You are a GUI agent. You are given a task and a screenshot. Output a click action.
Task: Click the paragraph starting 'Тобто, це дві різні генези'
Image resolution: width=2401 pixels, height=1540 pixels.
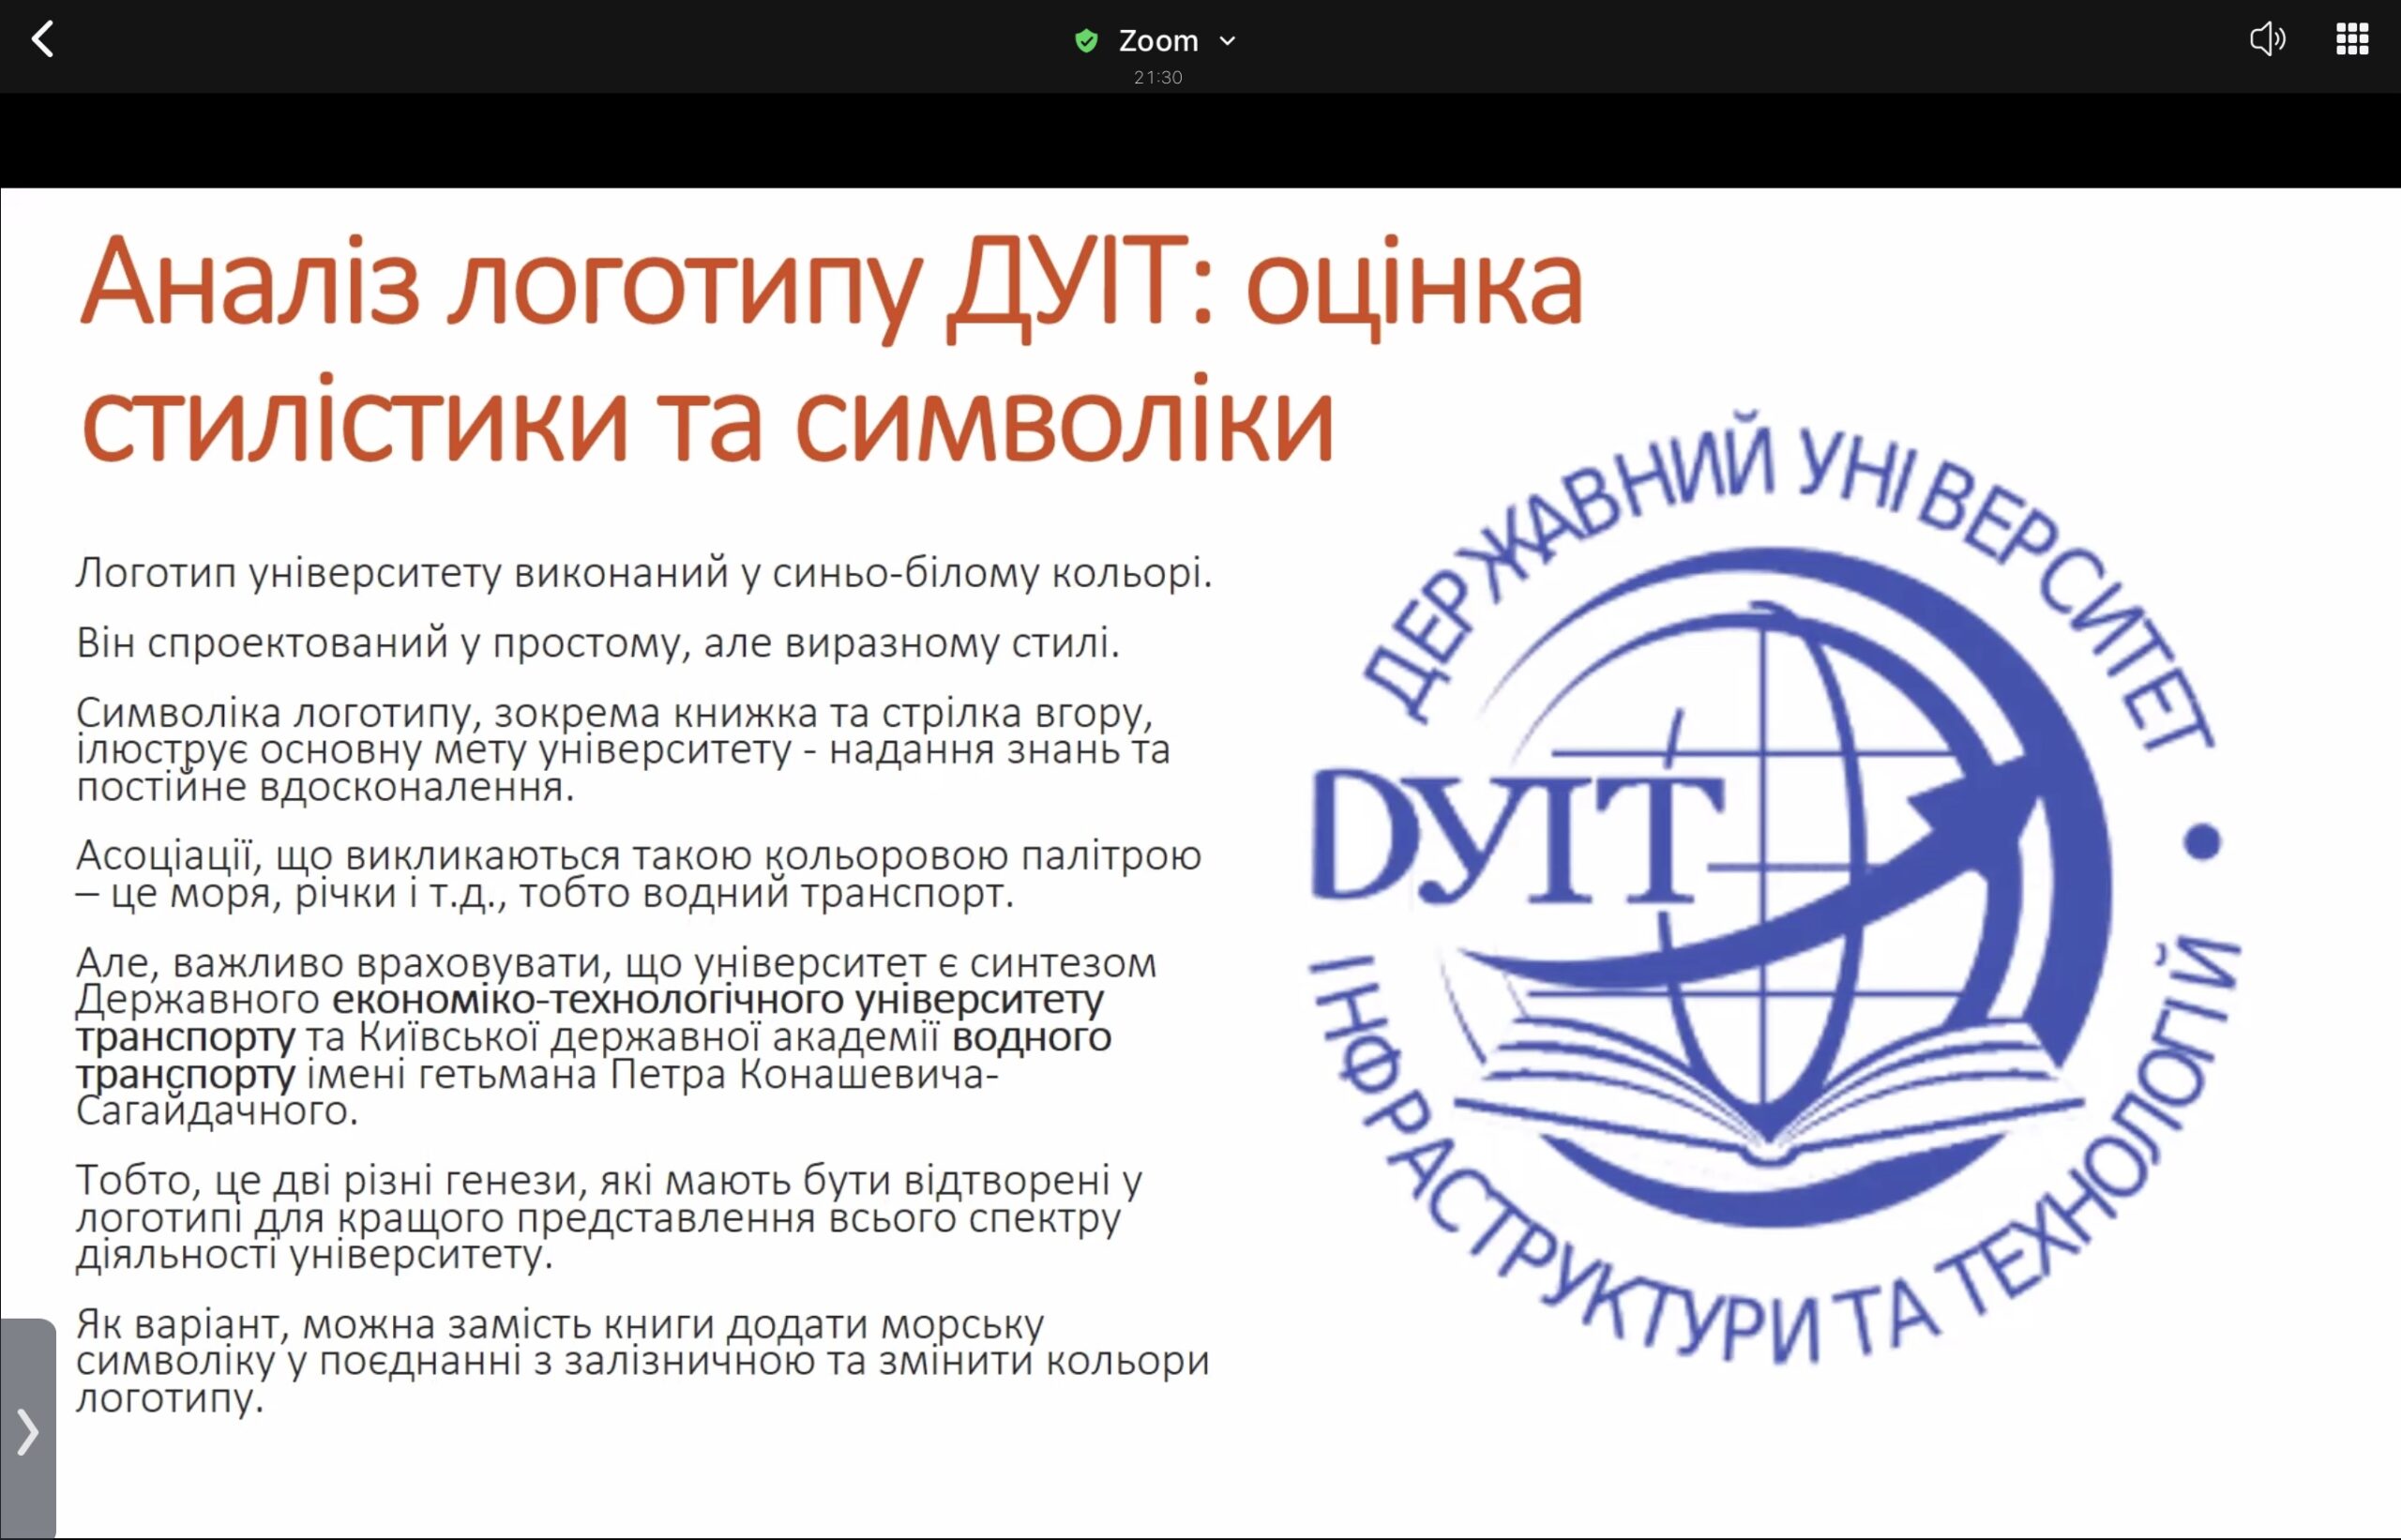coord(609,1217)
